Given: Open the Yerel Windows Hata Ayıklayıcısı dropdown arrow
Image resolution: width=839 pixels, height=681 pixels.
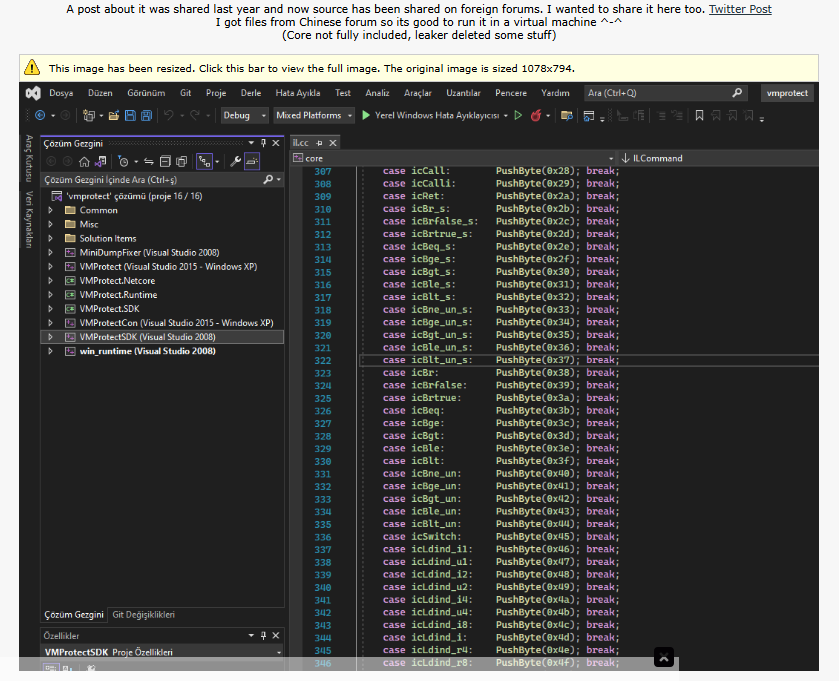Looking at the screenshot, I should pyautogui.click(x=506, y=116).
